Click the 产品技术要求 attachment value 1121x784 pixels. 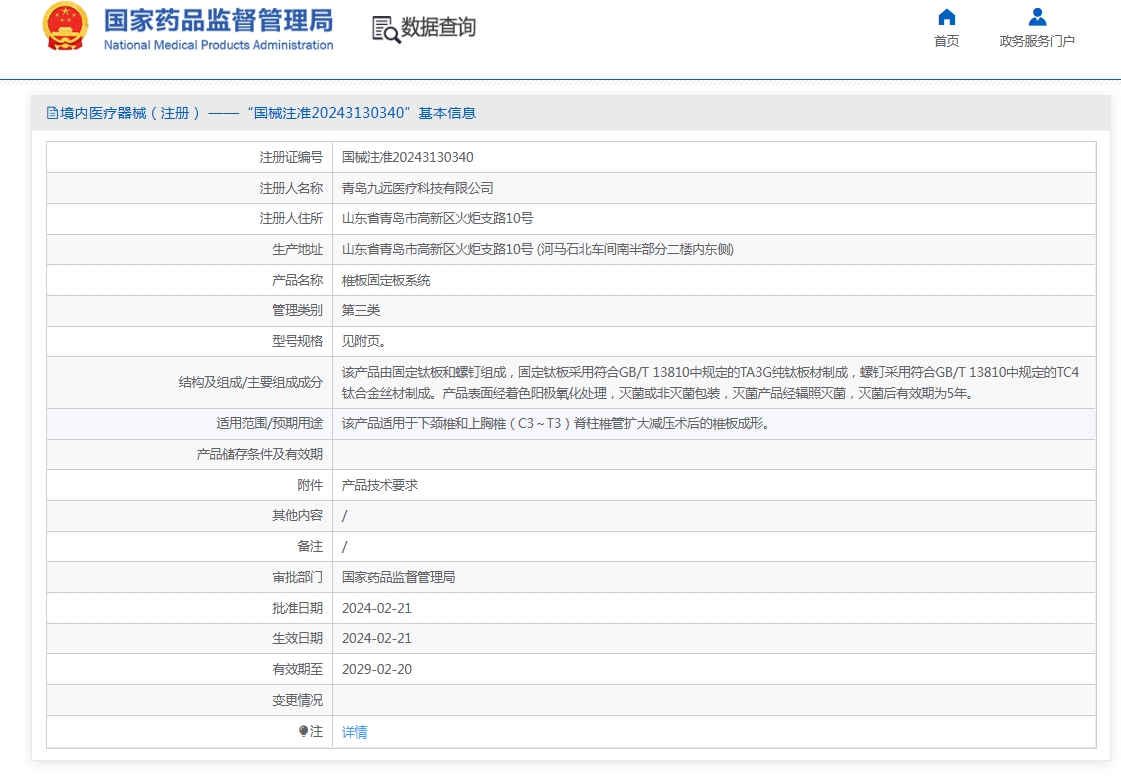pyautogui.click(x=380, y=485)
